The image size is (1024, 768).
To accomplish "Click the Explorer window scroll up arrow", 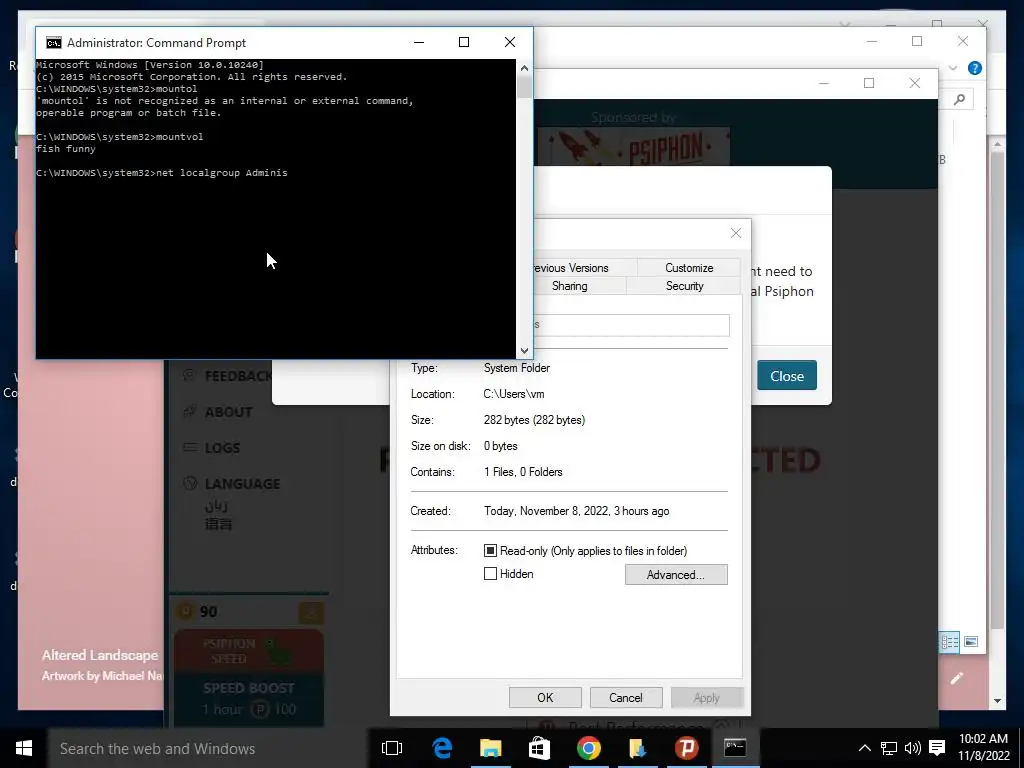I will tap(997, 144).
